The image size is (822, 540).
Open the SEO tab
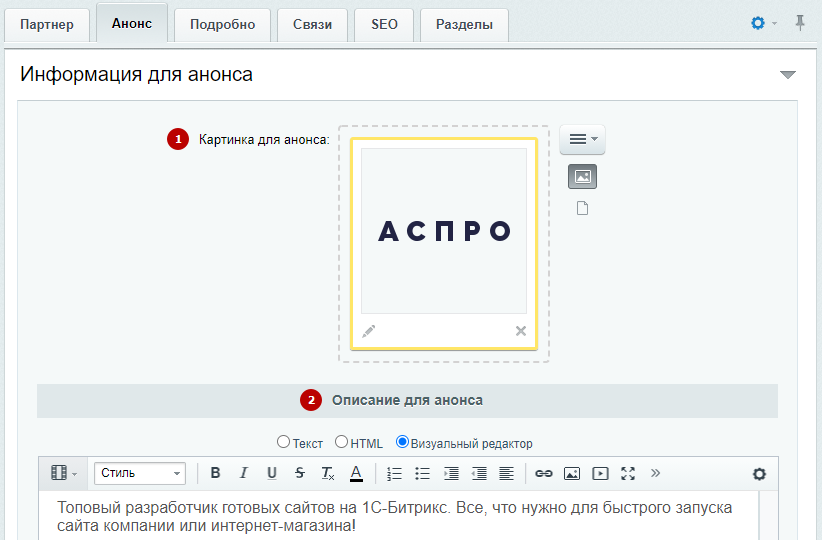tap(384, 25)
